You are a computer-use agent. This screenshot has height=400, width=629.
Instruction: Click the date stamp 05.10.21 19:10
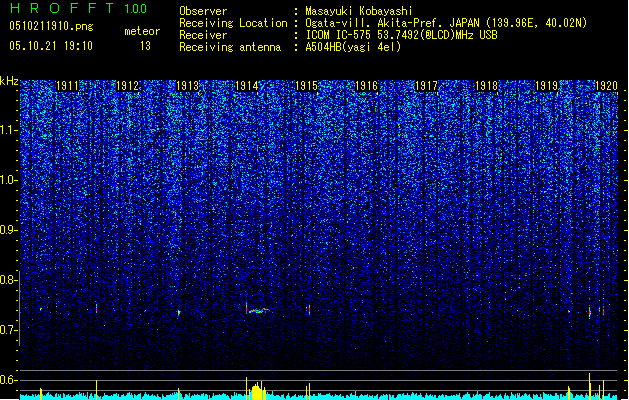[x=51, y=46]
